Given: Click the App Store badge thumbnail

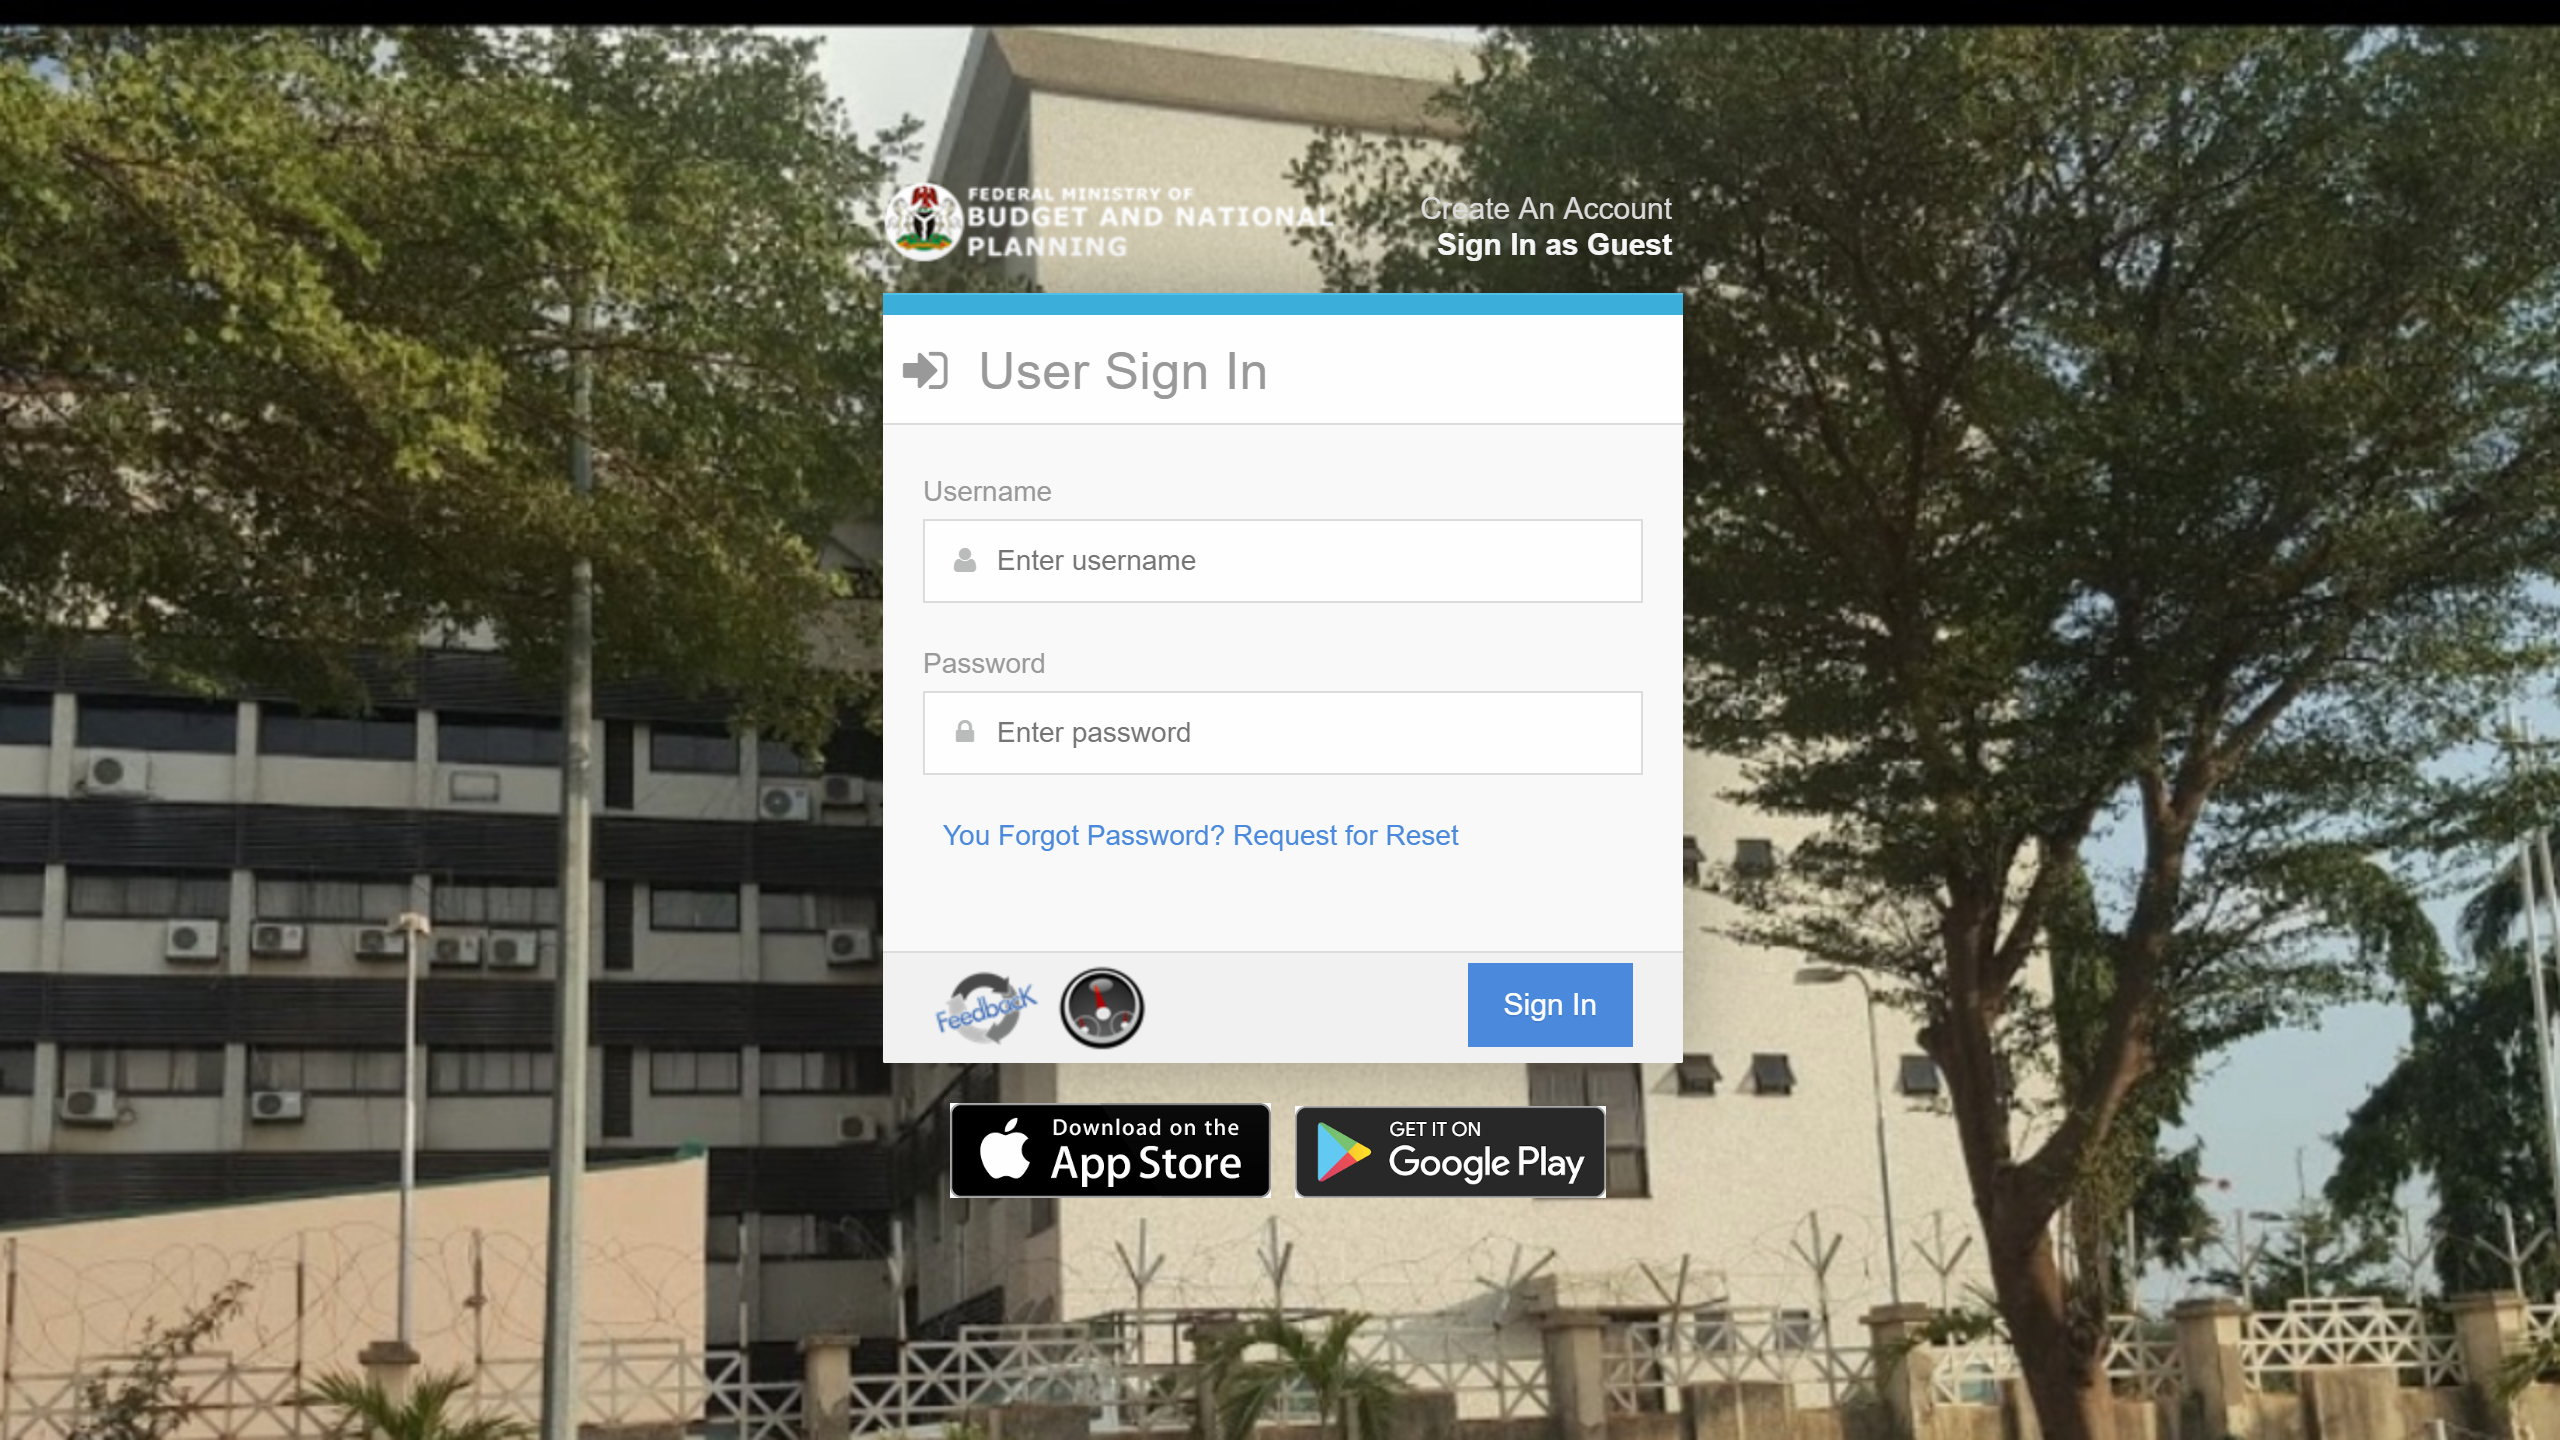Looking at the screenshot, I should pos(1109,1150).
